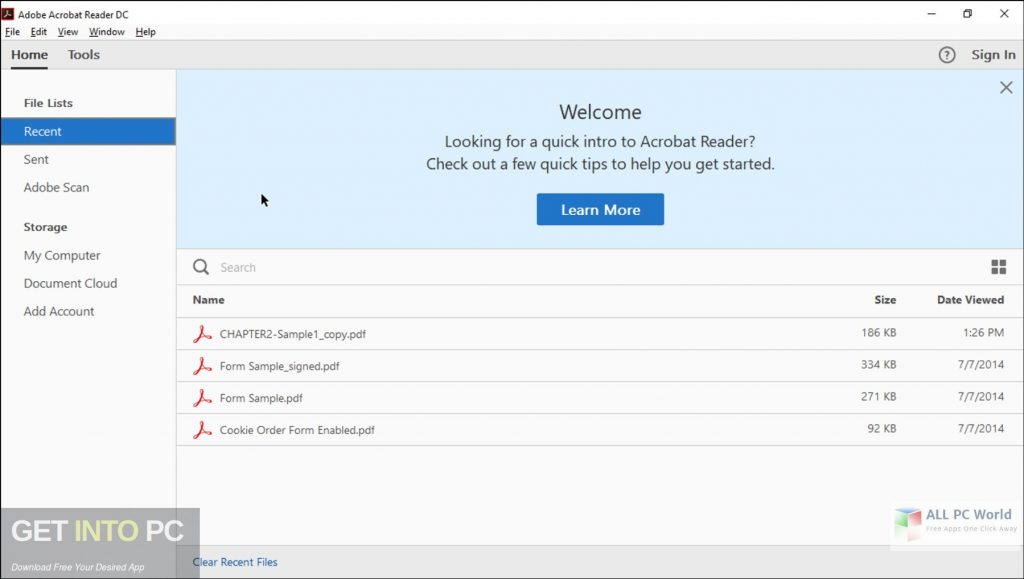Switch to the Home tab
1024x579 pixels.
coord(29,55)
